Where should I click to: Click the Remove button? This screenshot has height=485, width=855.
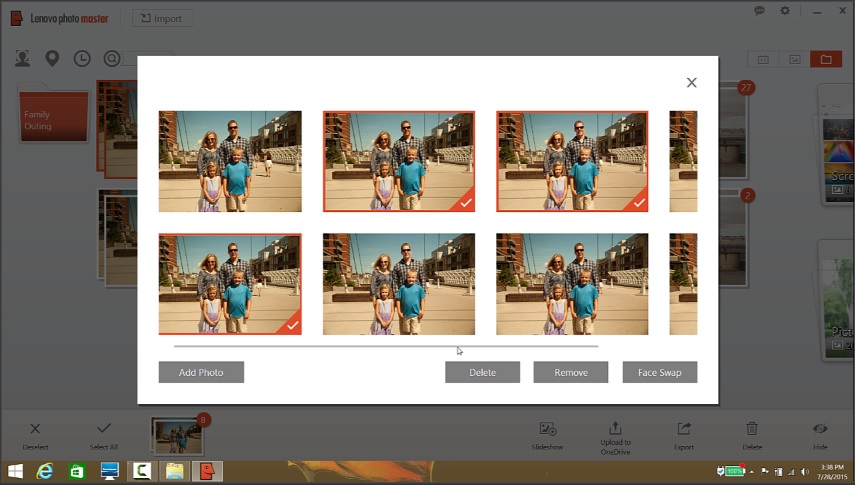[x=570, y=372]
